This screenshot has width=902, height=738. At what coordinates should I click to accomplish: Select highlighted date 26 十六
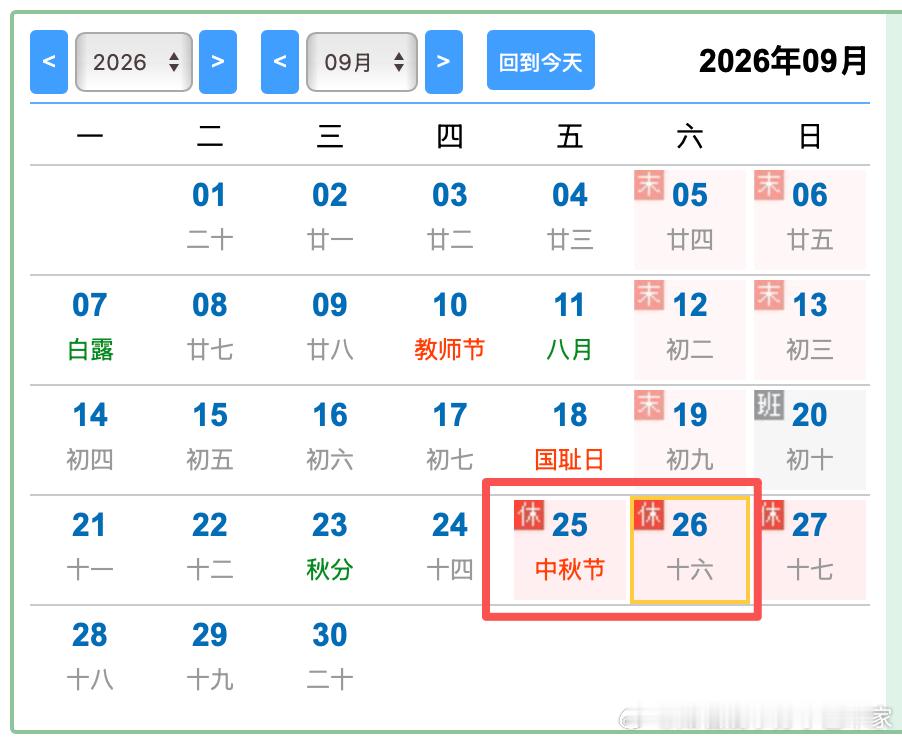point(690,549)
